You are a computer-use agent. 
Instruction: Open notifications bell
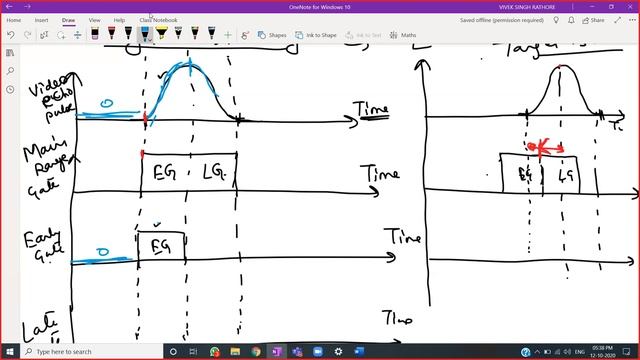571,20
